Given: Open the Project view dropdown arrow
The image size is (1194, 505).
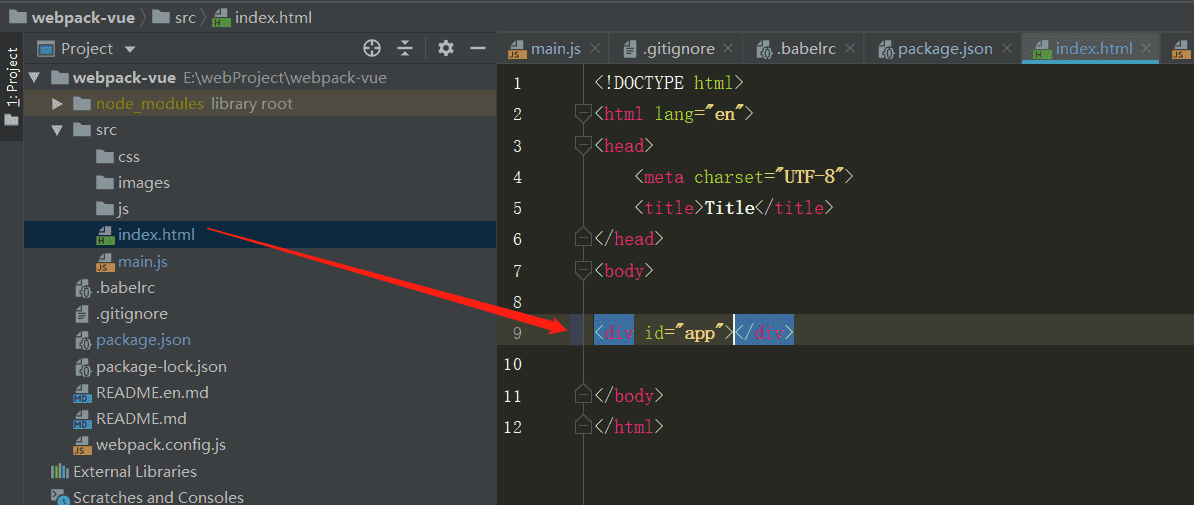Looking at the screenshot, I should pyautogui.click(x=129, y=50).
